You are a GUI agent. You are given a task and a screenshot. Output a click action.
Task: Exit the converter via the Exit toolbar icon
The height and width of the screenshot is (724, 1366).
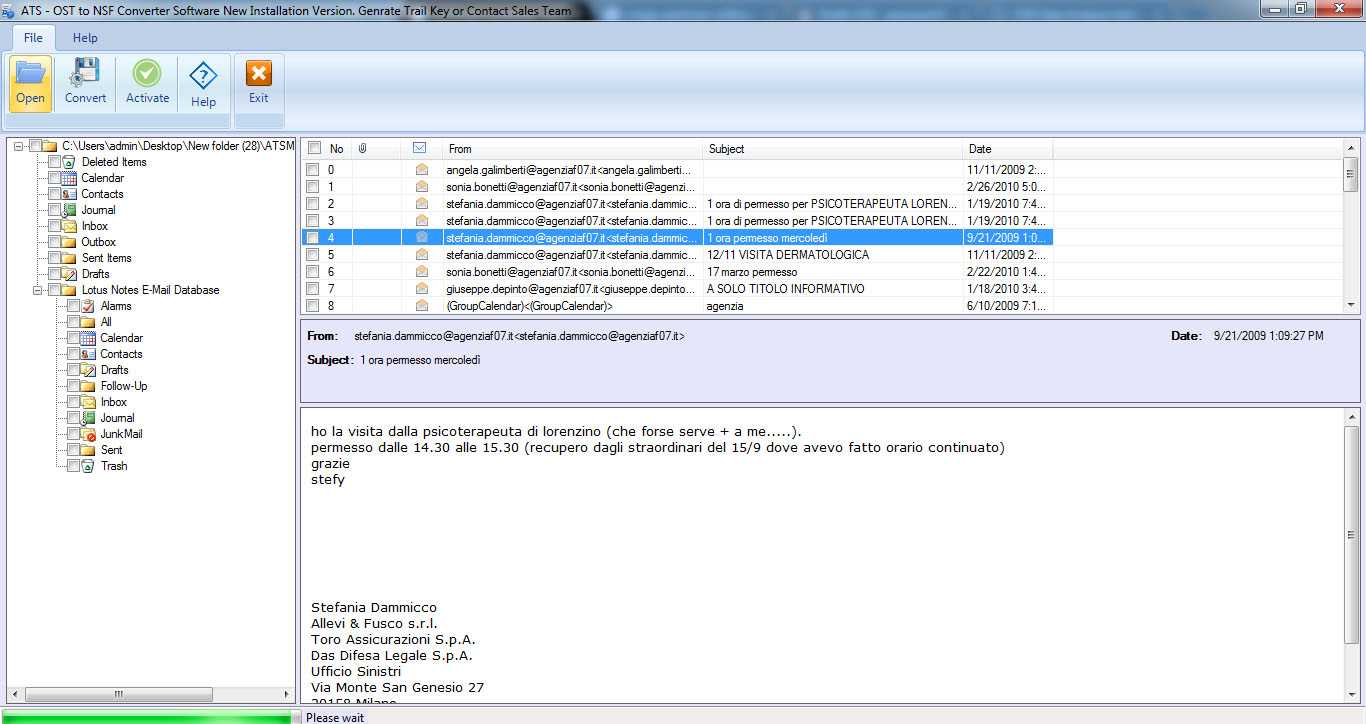(x=258, y=80)
